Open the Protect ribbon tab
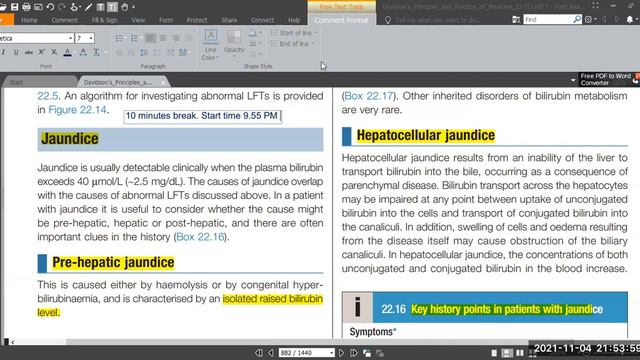The width and height of the screenshot is (640, 360). click(197, 20)
